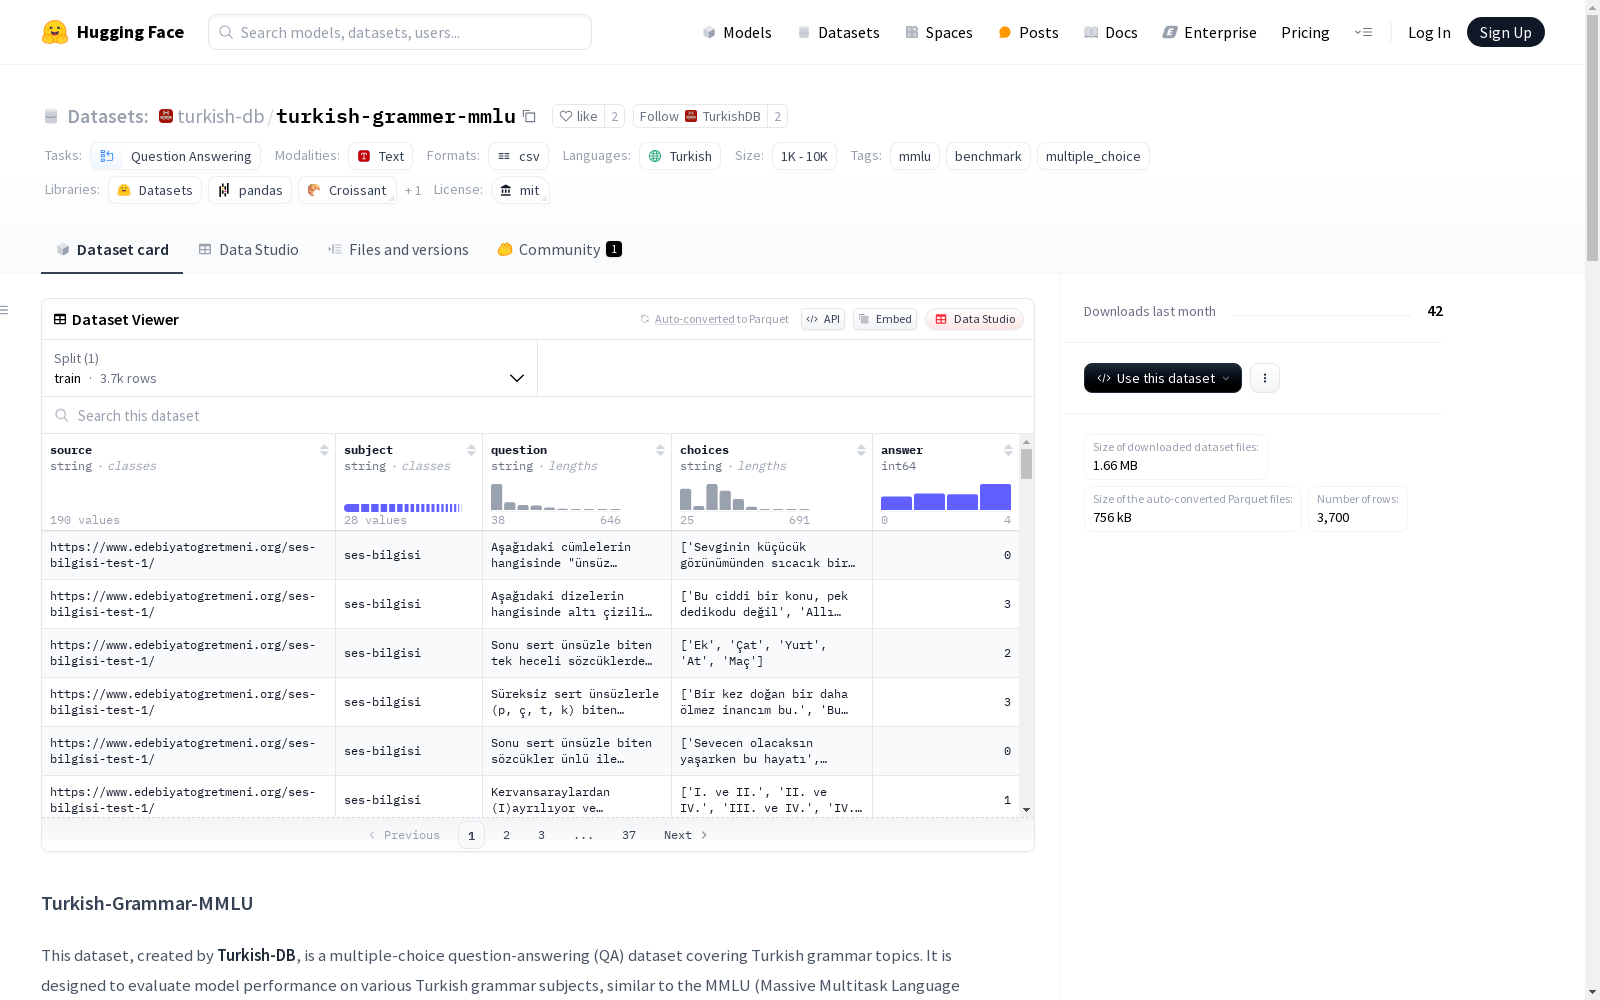
Task: Select the answer histogram last bar
Action: pyautogui.click(x=995, y=497)
